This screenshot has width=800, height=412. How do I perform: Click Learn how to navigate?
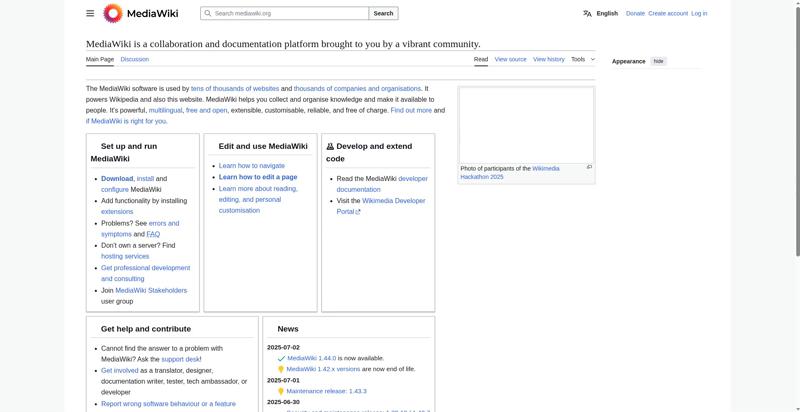[252, 166]
